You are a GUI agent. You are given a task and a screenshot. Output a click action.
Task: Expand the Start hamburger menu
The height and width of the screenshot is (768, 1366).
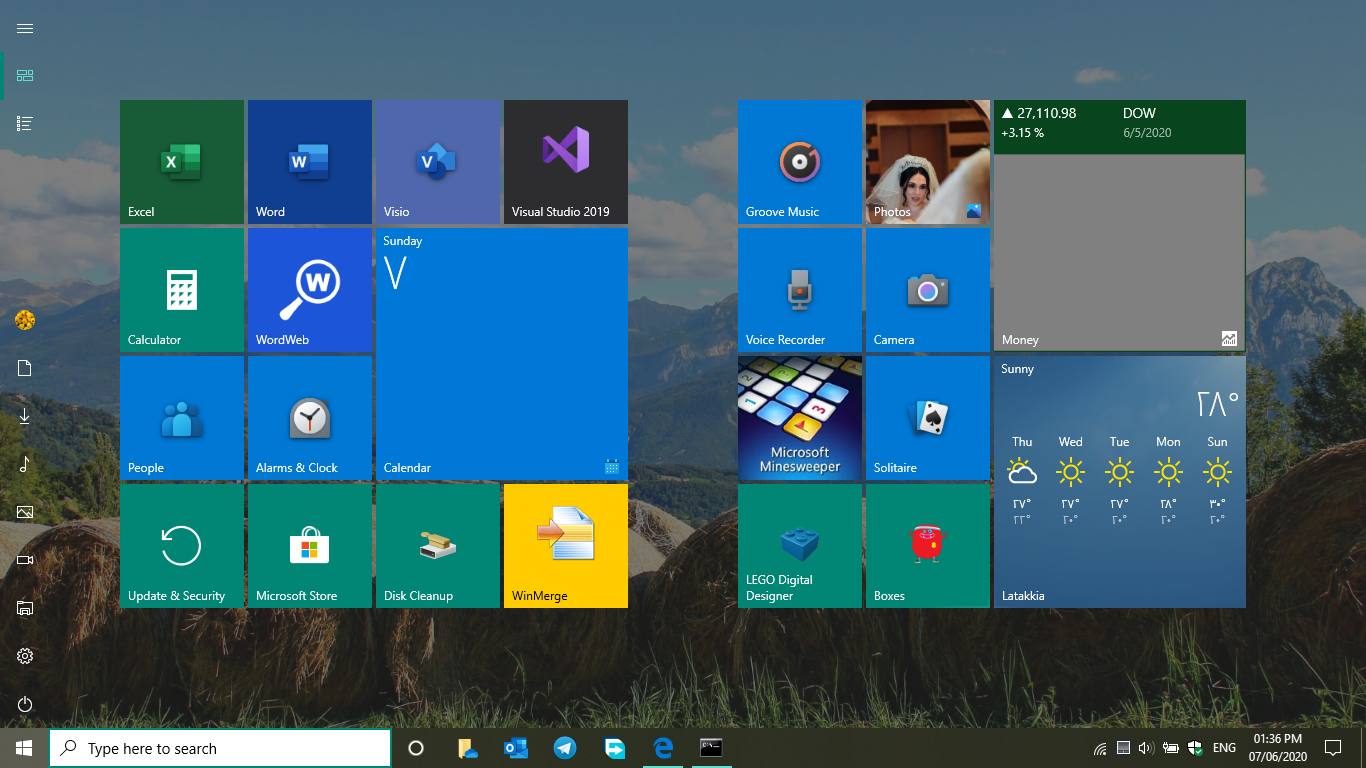click(25, 28)
